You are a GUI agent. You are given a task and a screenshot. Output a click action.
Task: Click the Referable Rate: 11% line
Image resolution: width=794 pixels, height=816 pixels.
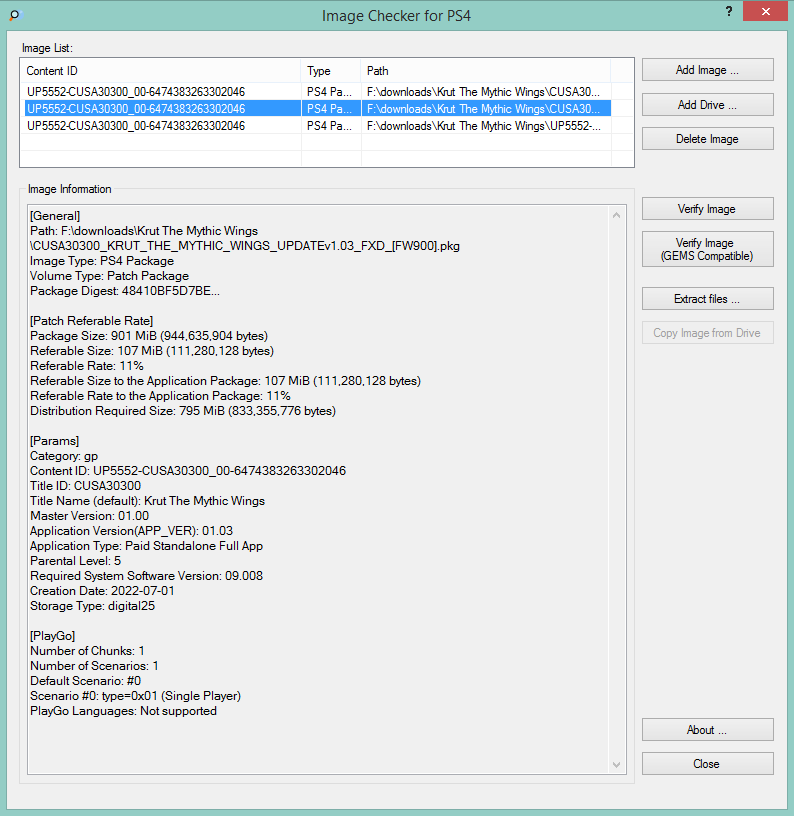pyautogui.click(x=87, y=366)
